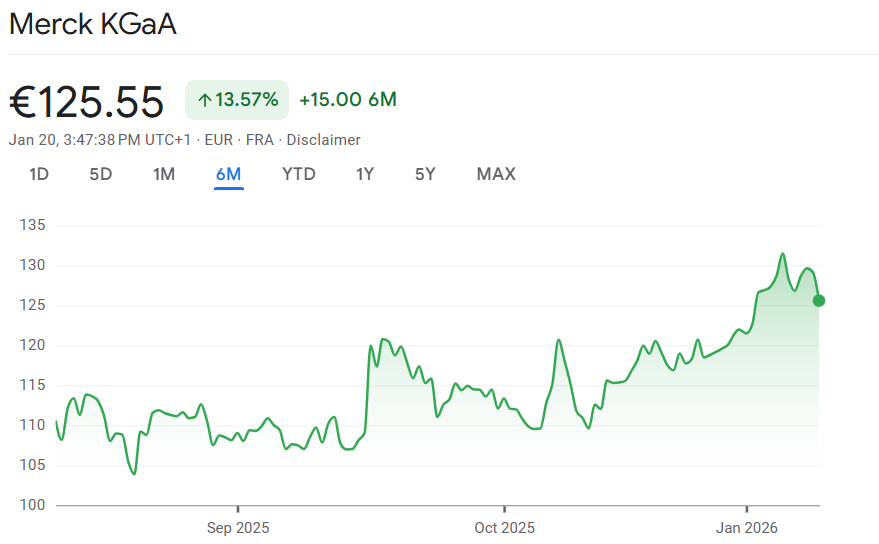Click the 135 y-axis value label
The width and height of the screenshot is (879, 544).
tap(32, 225)
